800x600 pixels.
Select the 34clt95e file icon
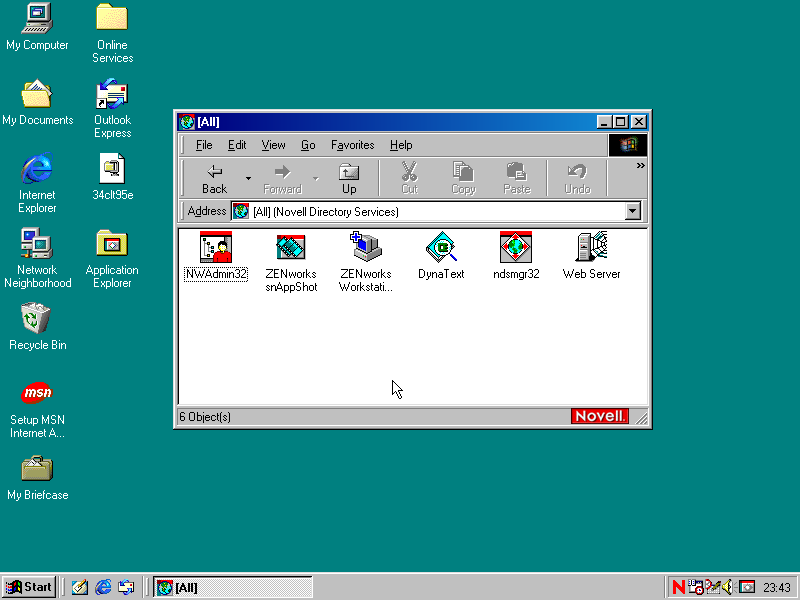coord(112,177)
